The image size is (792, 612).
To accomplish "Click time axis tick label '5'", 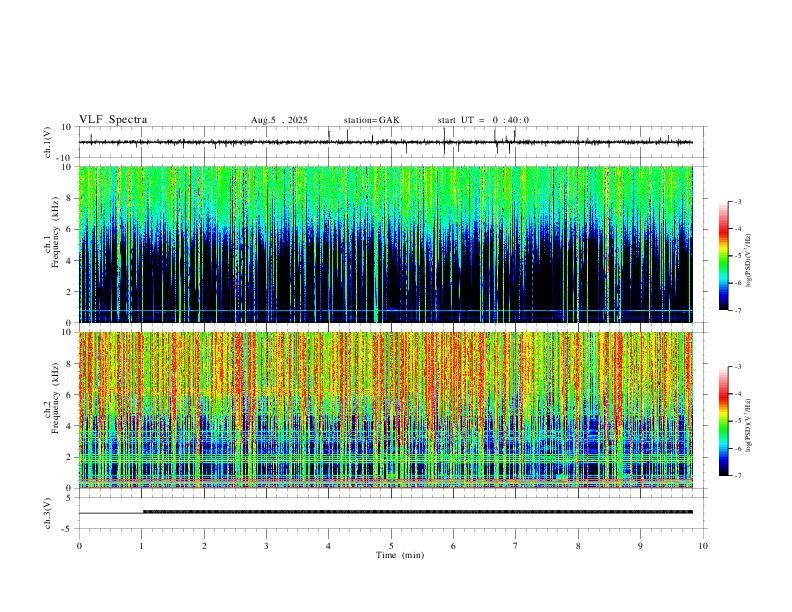I will point(391,546).
